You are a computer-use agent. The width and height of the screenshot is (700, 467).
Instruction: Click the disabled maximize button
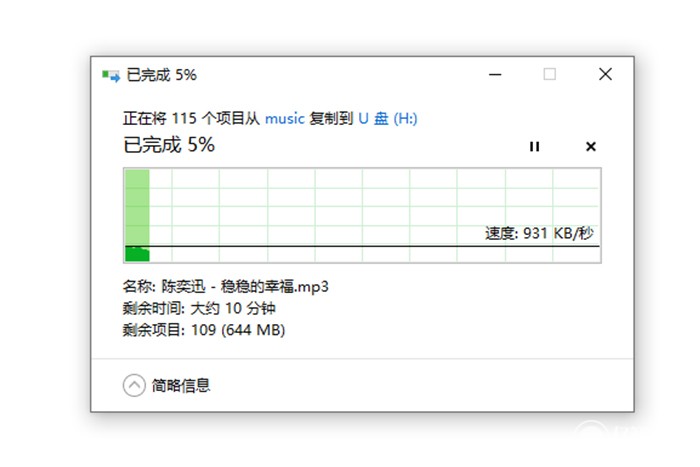550,75
